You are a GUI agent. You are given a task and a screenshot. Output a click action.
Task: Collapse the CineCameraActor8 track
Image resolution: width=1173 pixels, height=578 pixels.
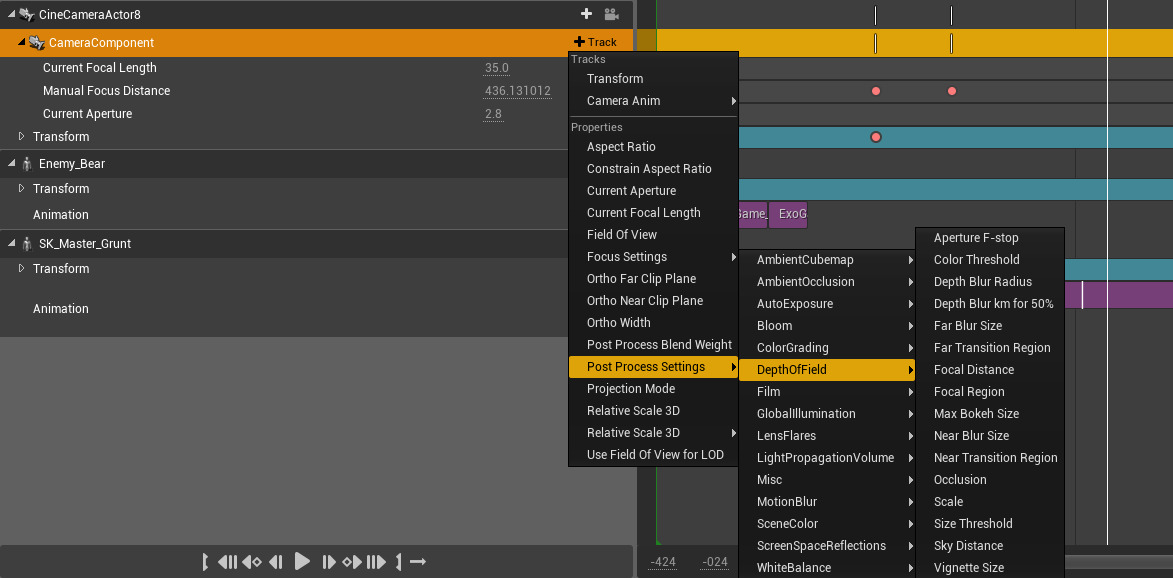(x=11, y=15)
